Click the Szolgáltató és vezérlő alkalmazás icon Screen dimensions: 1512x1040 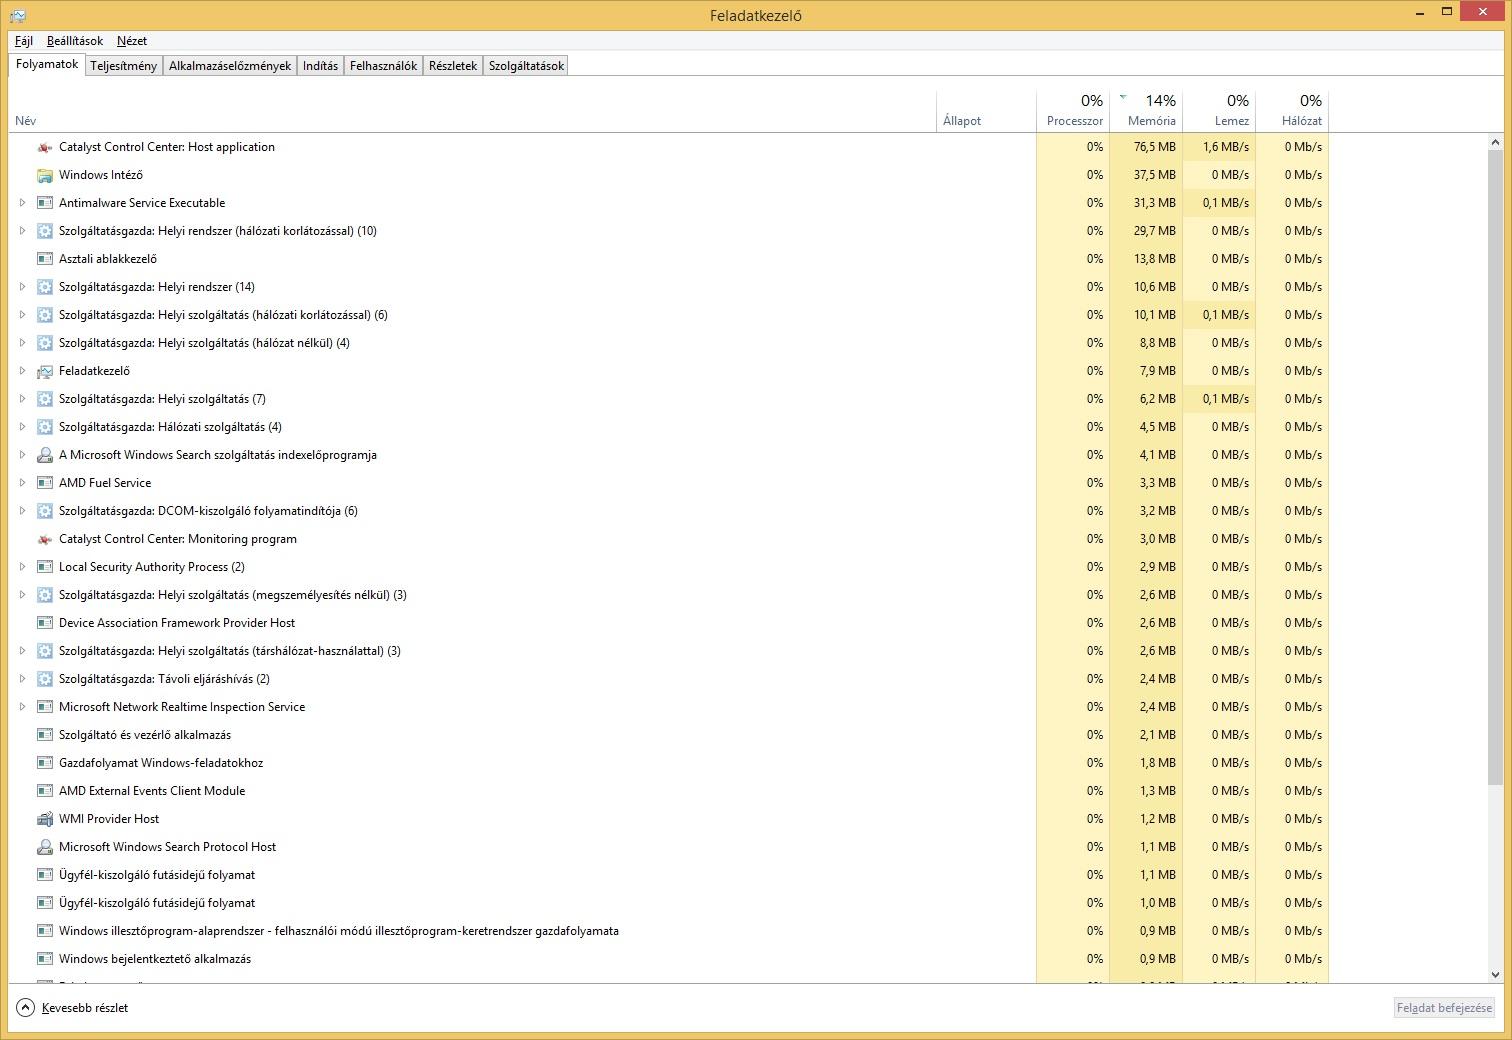pos(44,735)
